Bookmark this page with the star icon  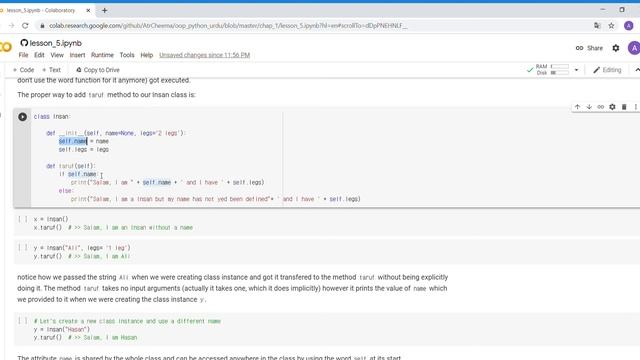coord(611,26)
